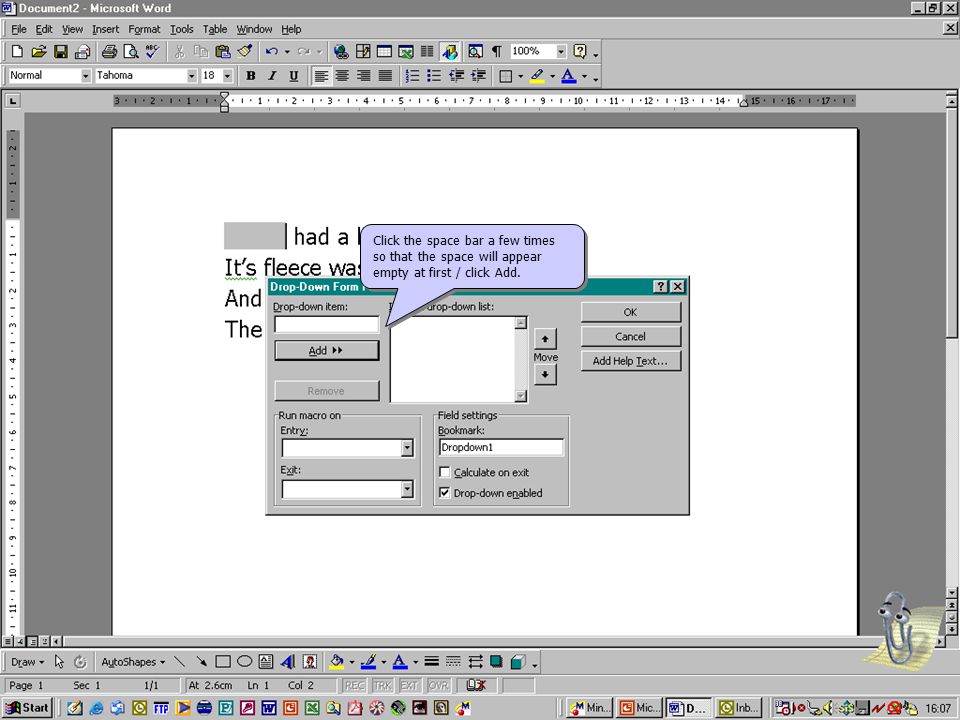Viewport: 960px width, 720px height.
Task: Insert an Excel worksheet
Action: pyautogui.click(x=405, y=51)
